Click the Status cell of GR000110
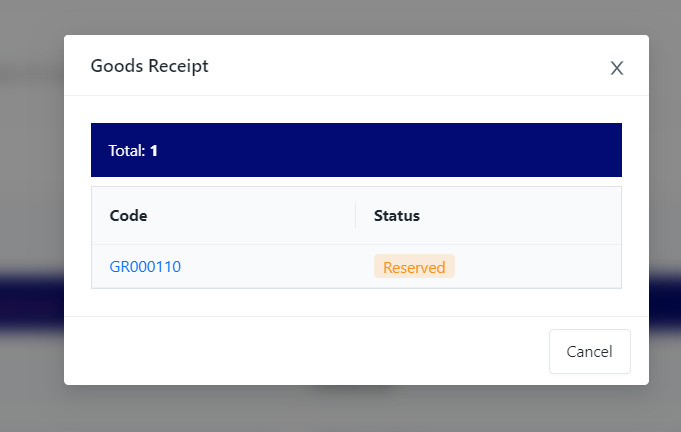This screenshot has height=432, width=681. coord(520,267)
